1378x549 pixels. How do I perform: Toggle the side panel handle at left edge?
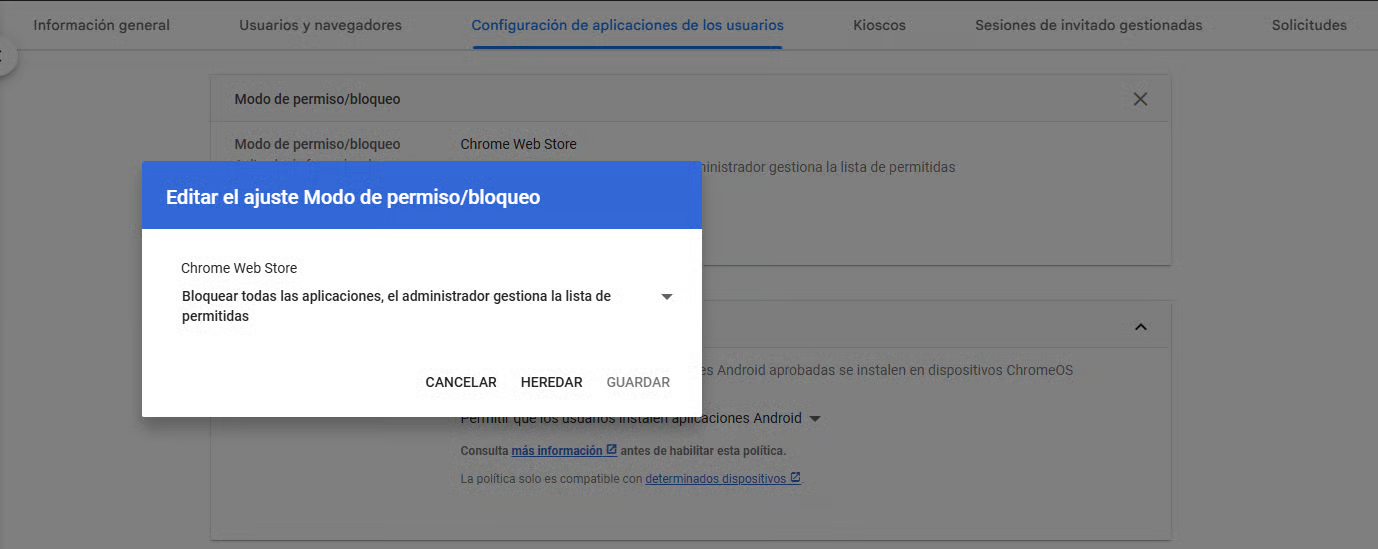[x=5, y=56]
